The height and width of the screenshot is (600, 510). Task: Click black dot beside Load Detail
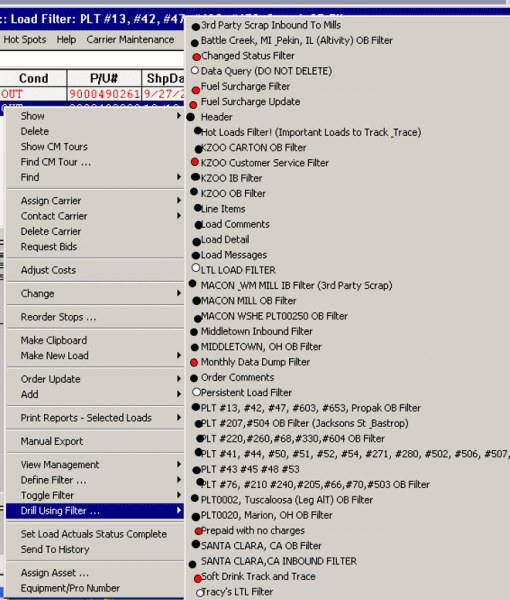click(x=196, y=241)
